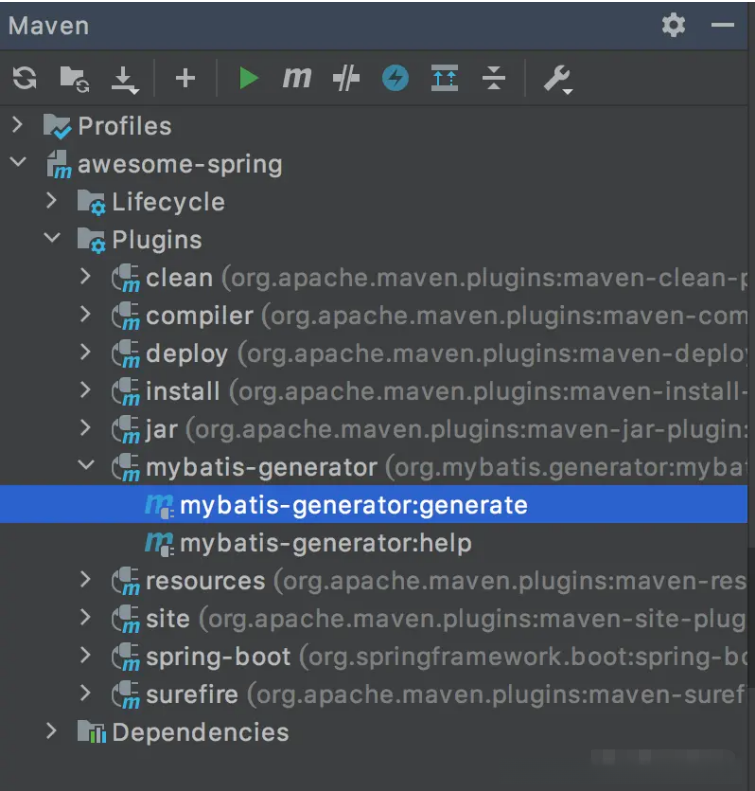Select the Lifecycle tree row
This screenshot has width=755, height=791.
pyautogui.click(x=374, y=202)
